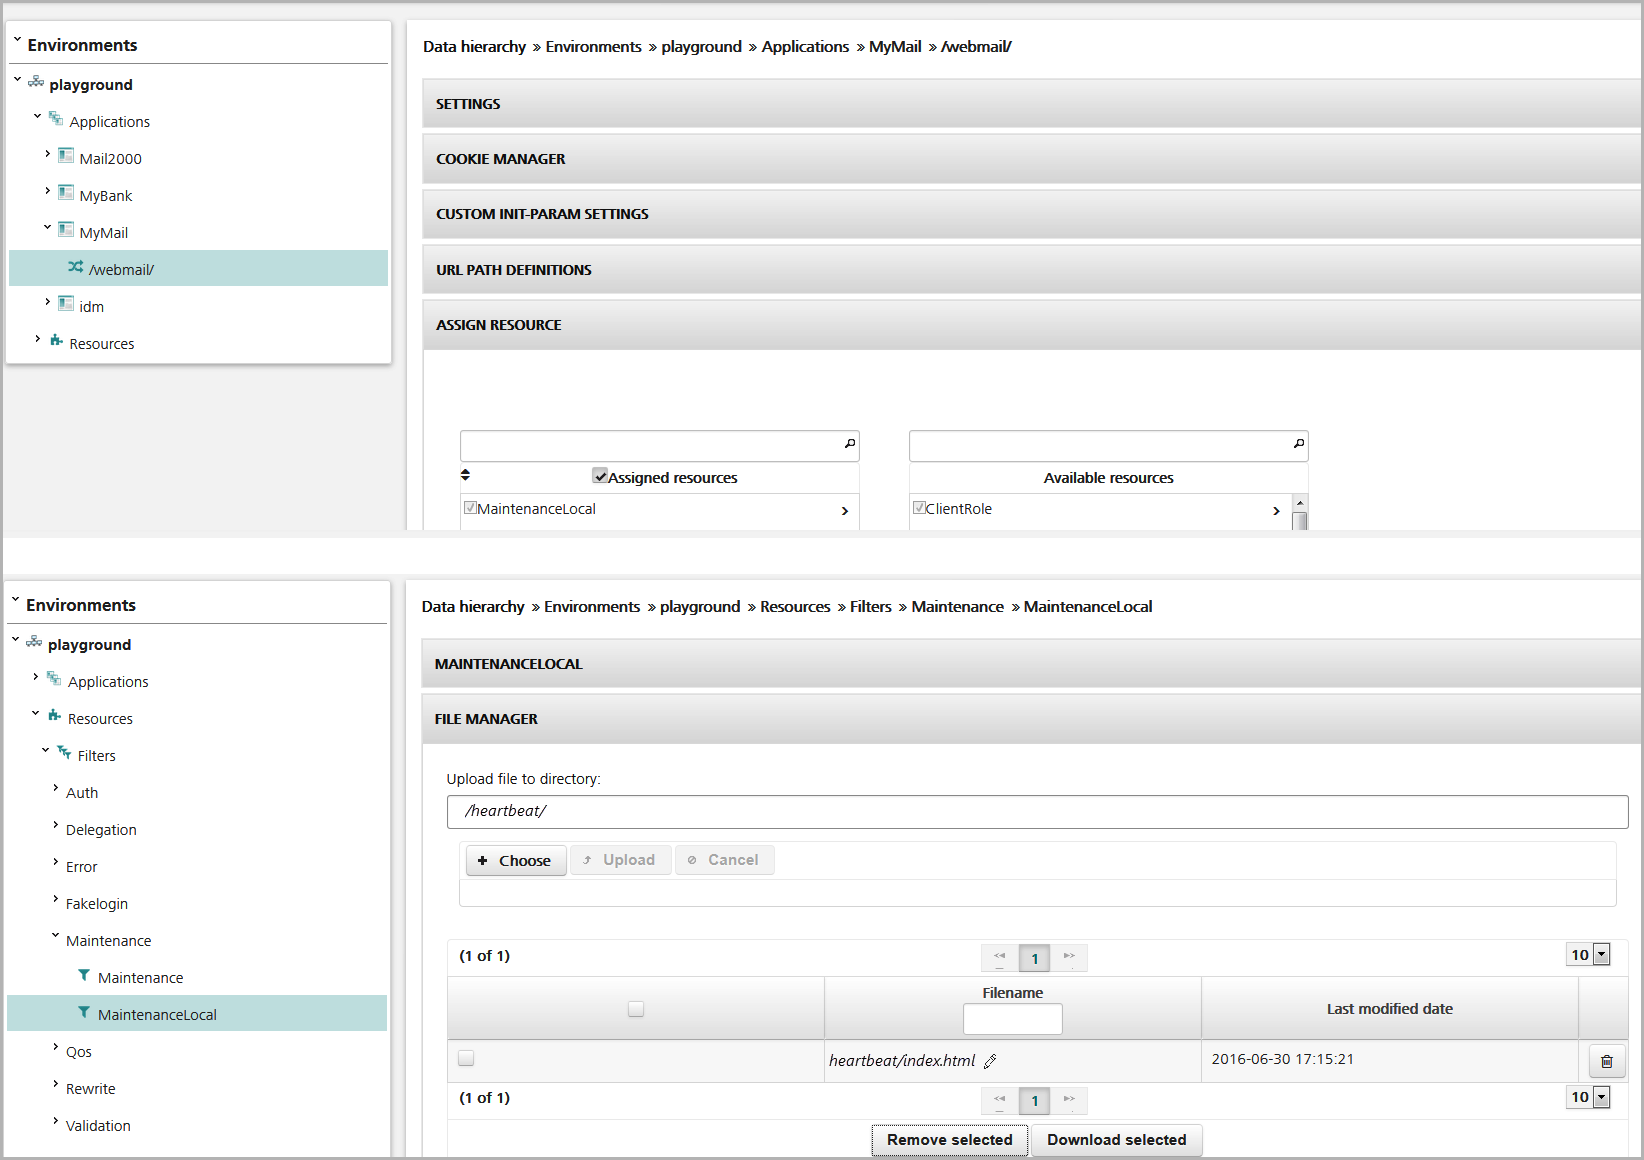This screenshot has width=1644, height=1160.
Task: Open rows-per-page dropdown above file table
Action: pyautogui.click(x=1588, y=955)
